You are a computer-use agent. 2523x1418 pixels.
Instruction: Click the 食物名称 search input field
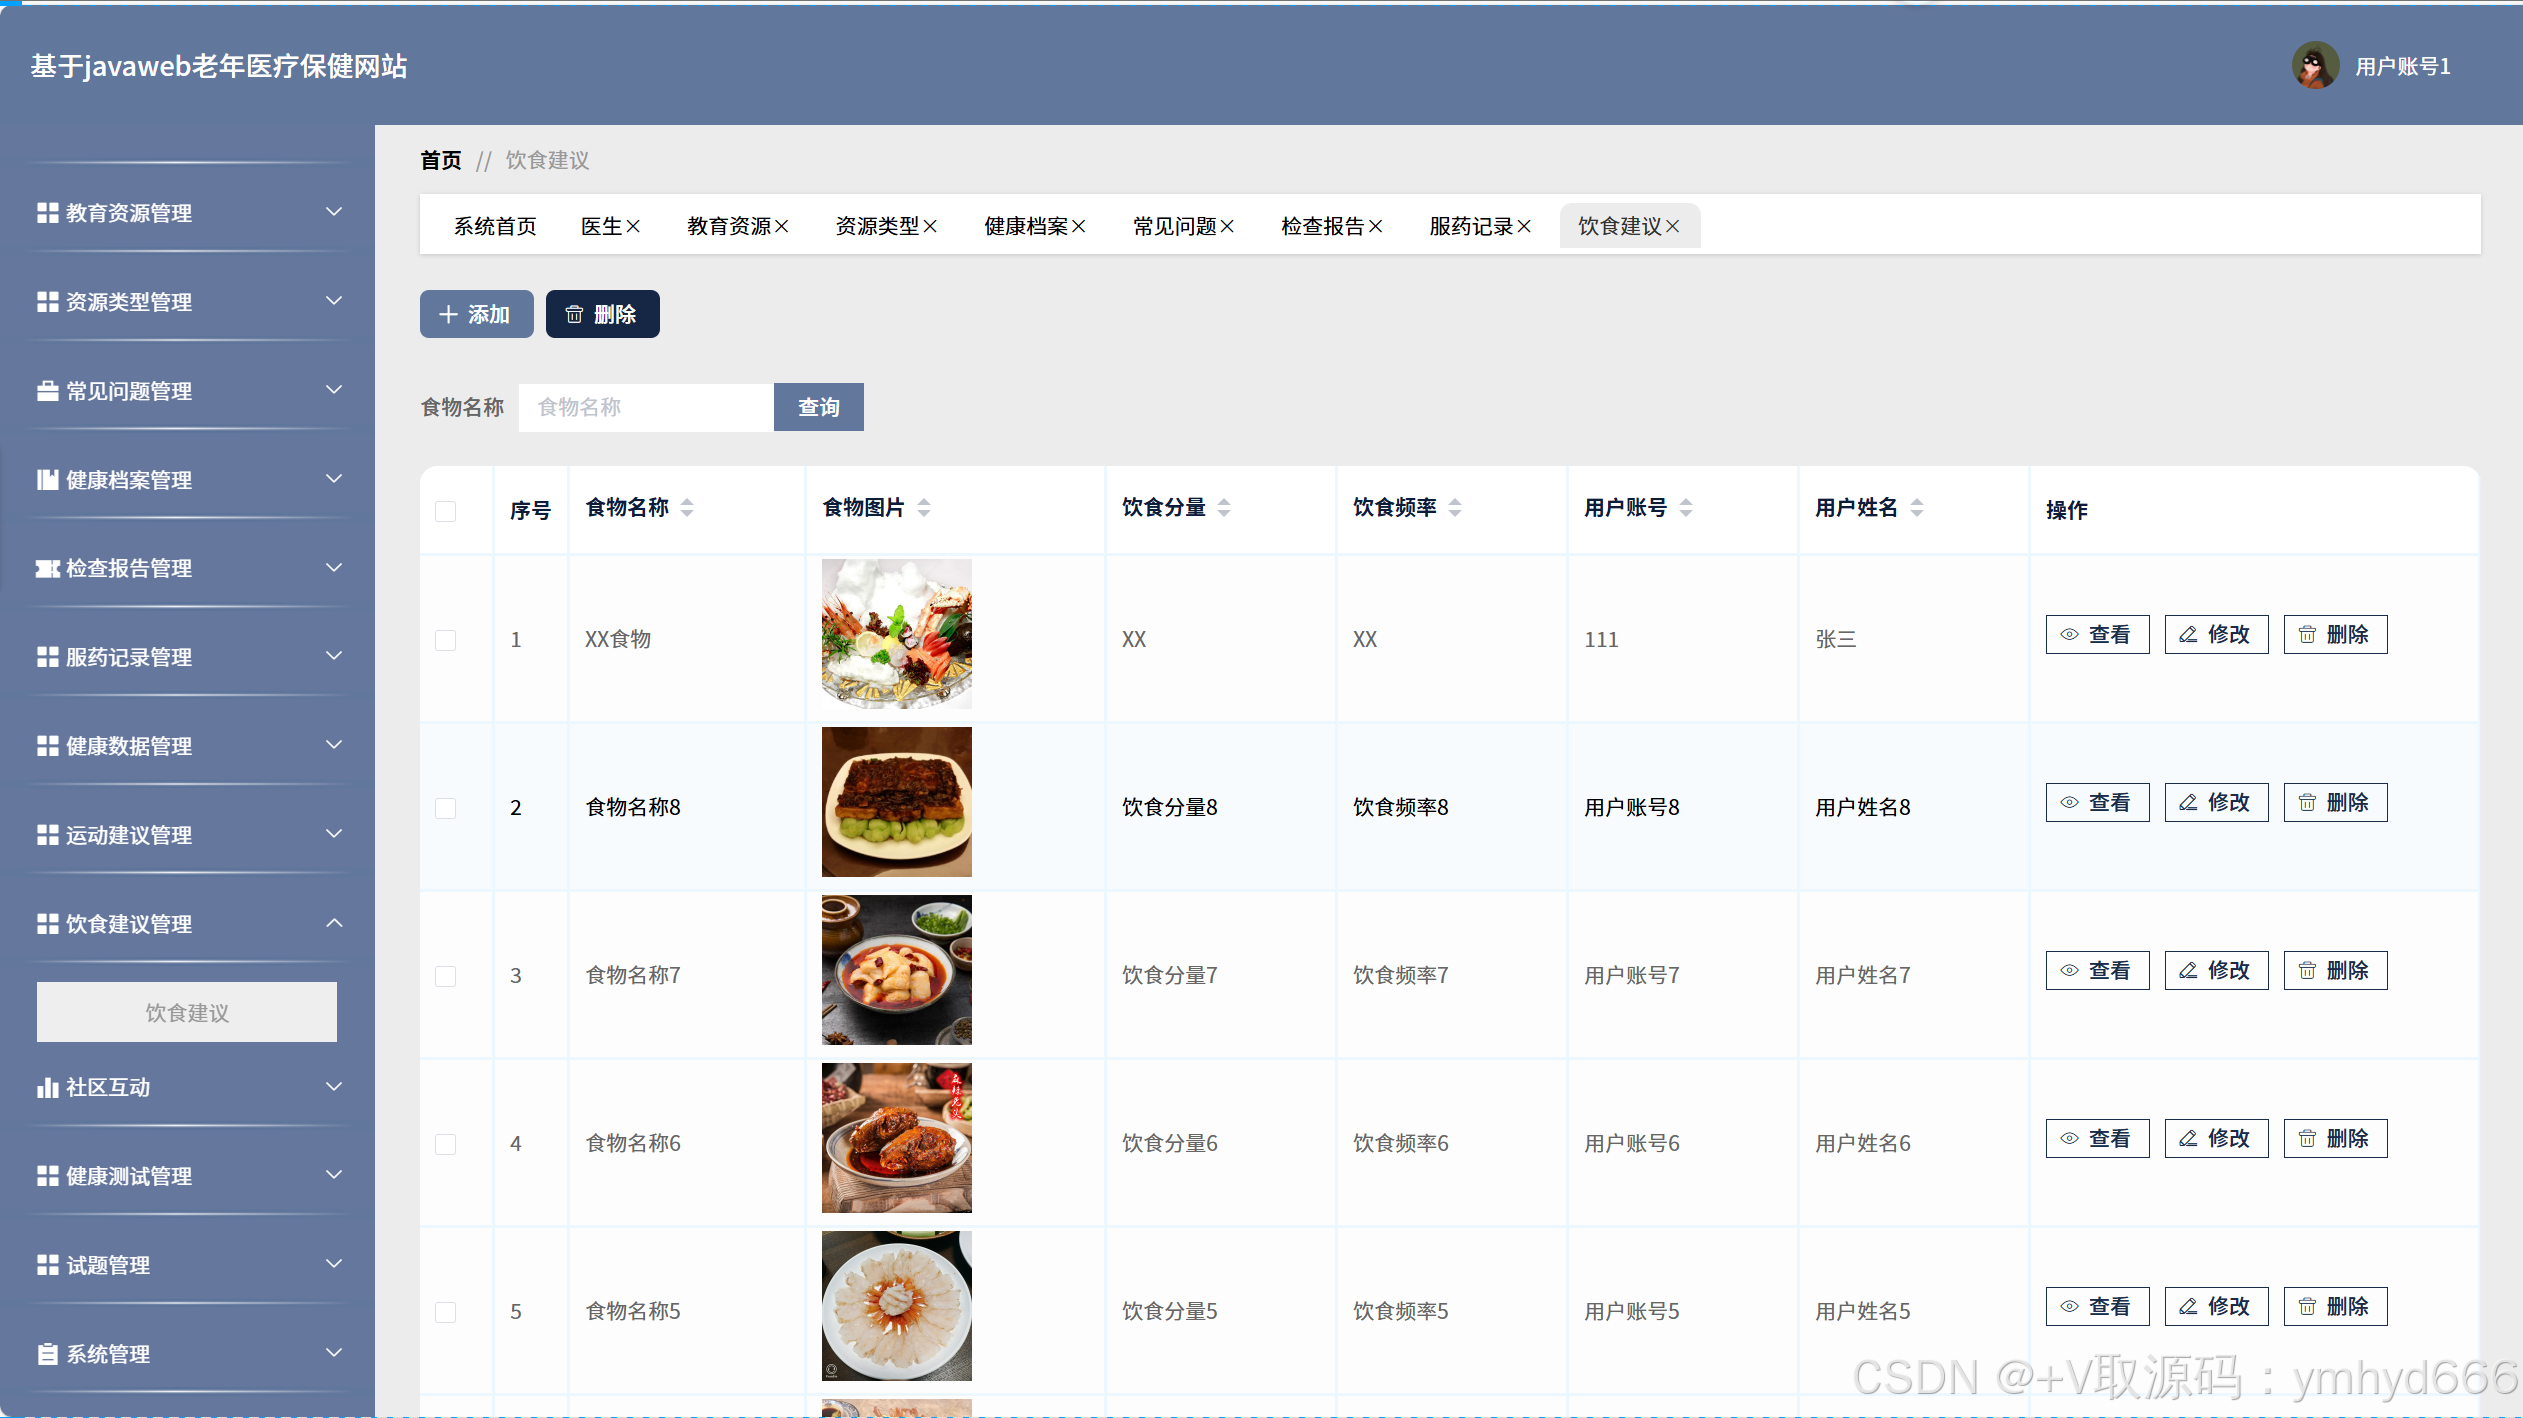[x=645, y=408]
